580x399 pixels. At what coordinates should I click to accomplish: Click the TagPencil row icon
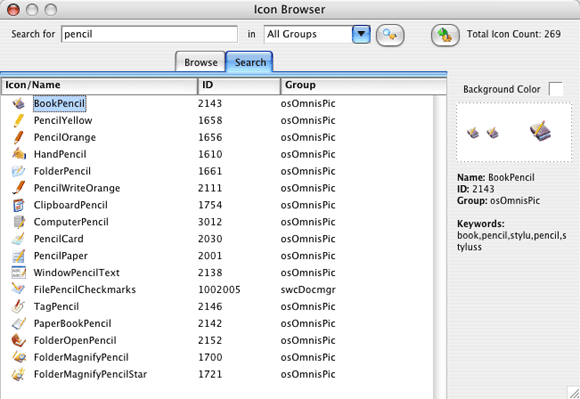pyautogui.click(x=18, y=307)
